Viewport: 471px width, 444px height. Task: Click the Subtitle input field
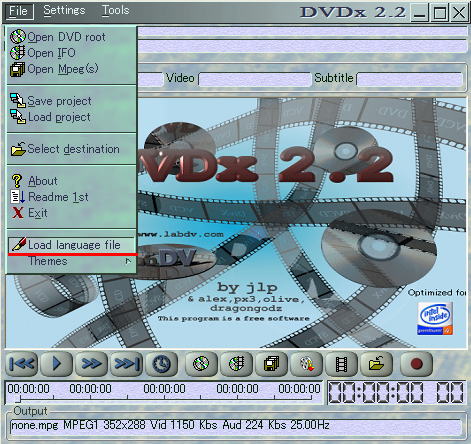tap(410, 80)
